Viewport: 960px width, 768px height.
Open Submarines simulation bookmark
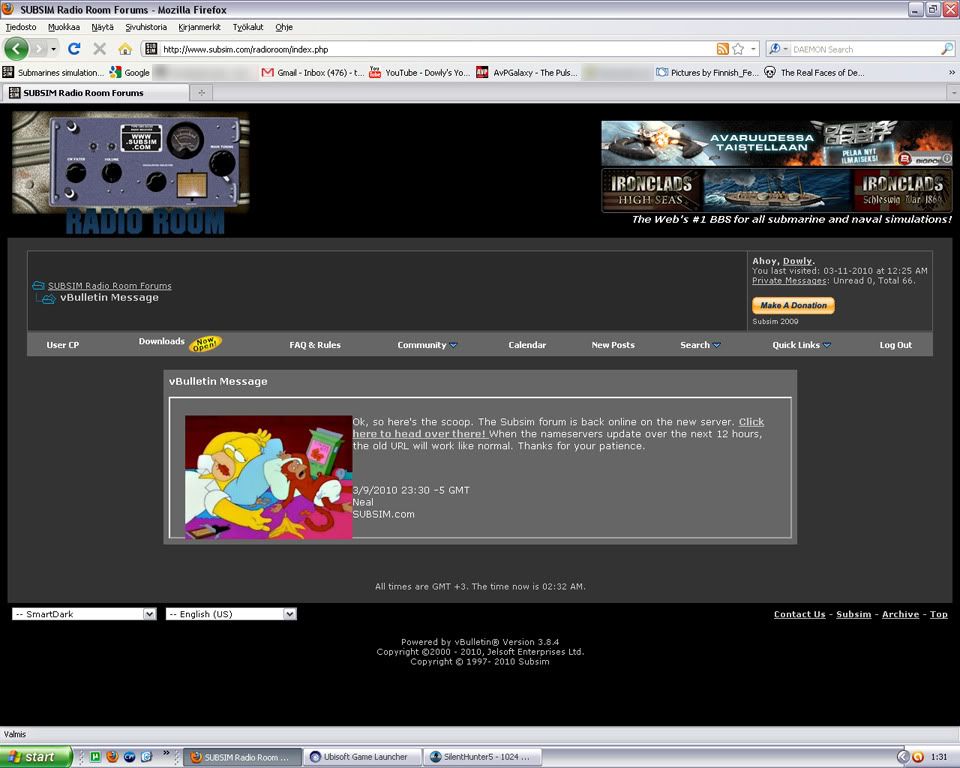click(54, 72)
